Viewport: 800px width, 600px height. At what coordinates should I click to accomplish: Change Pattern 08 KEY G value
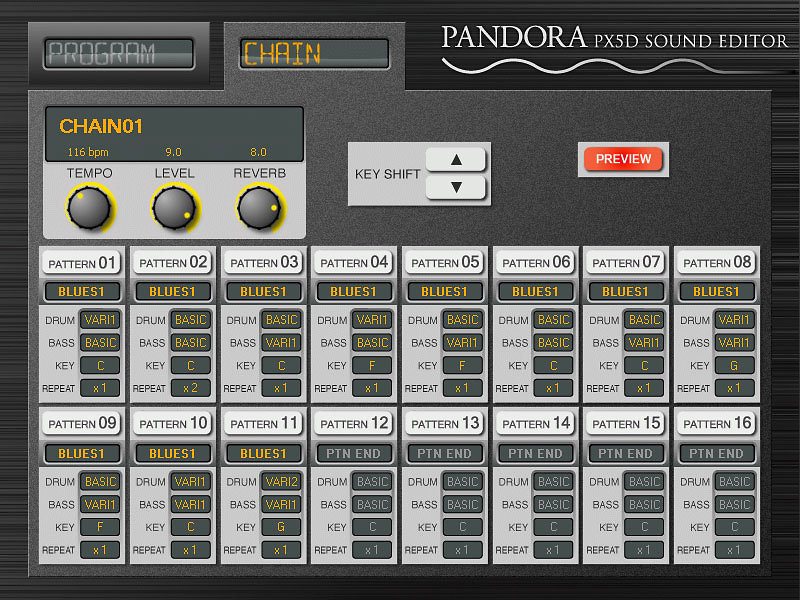pos(735,366)
